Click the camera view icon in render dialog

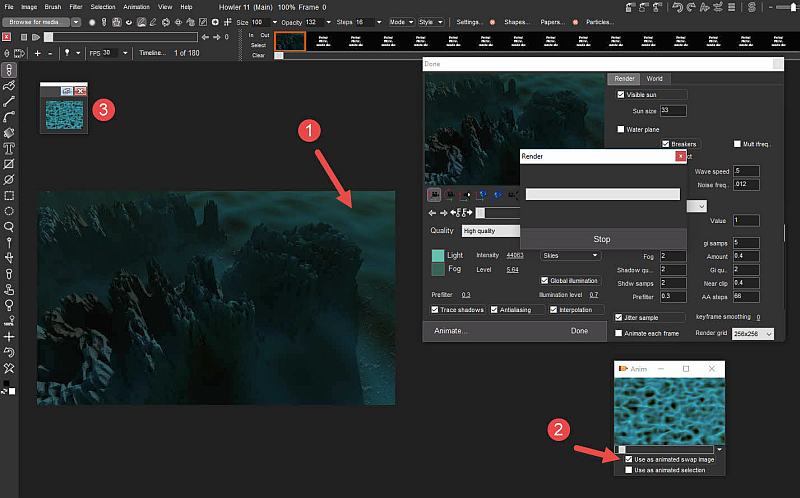435,195
